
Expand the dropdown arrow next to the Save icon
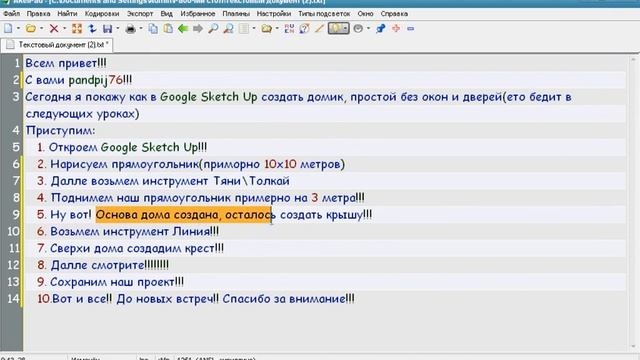[118, 29]
